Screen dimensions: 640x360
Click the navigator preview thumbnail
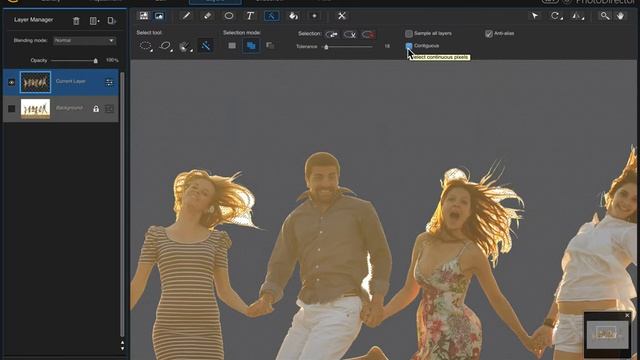click(x=607, y=335)
